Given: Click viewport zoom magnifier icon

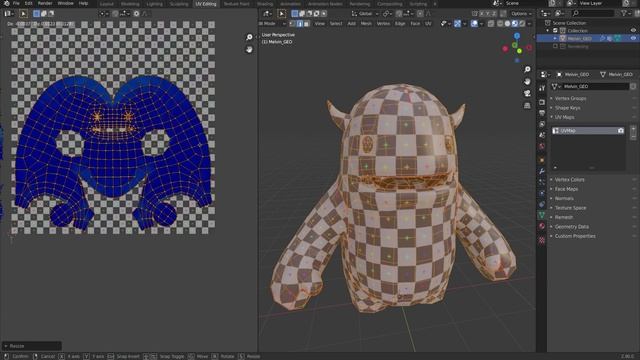Looking at the screenshot, I should coord(527,69).
